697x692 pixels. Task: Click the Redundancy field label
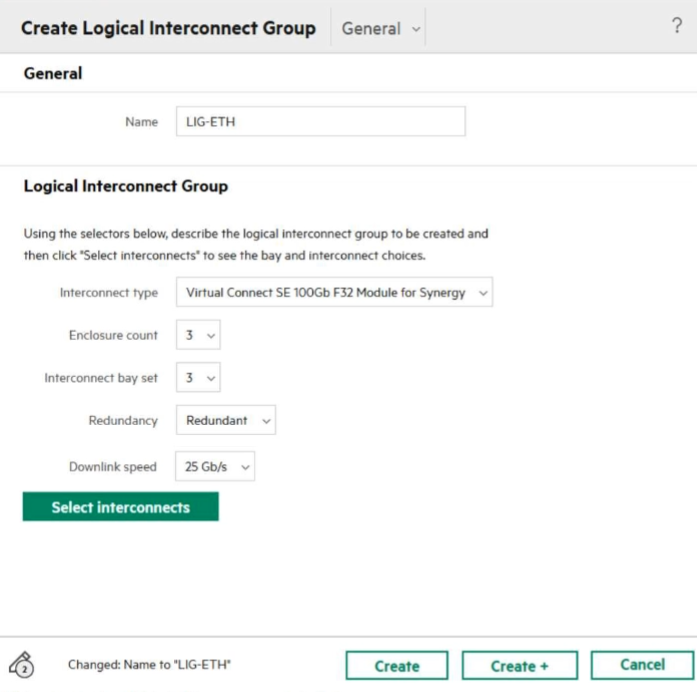tap(123, 421)
